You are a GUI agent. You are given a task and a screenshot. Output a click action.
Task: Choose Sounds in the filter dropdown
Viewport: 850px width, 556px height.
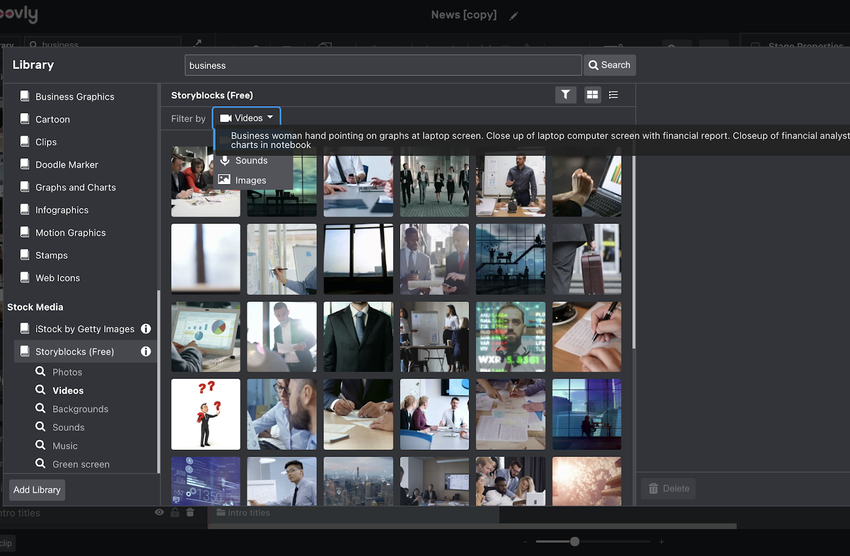(251, 161)
